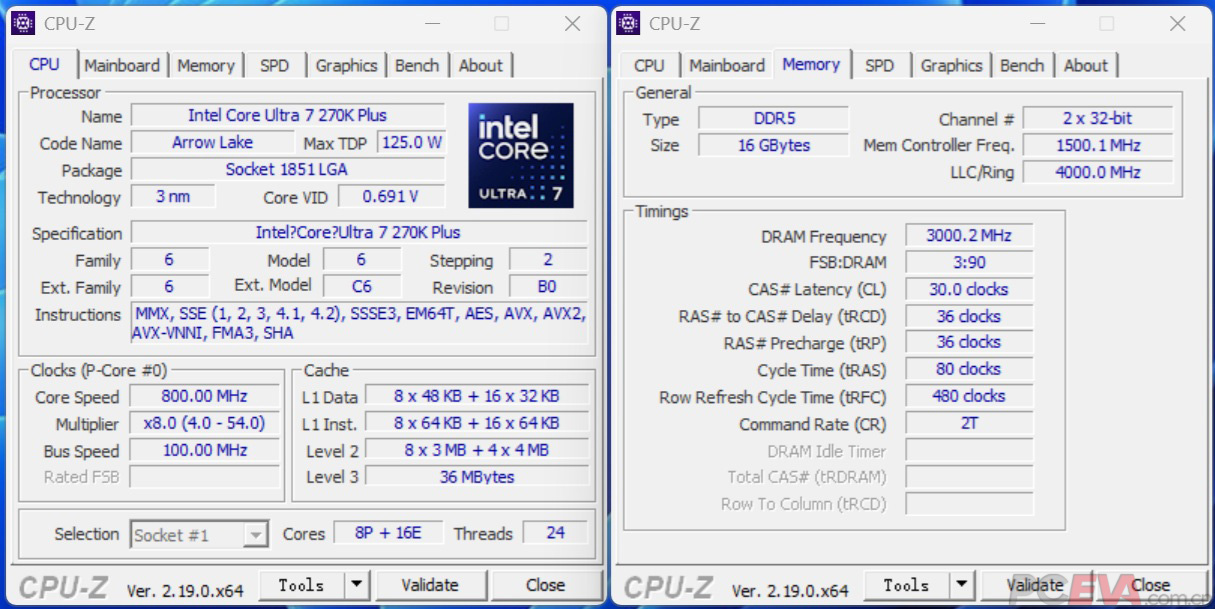Click the Core VID value 0.691 V

point(391,196)
